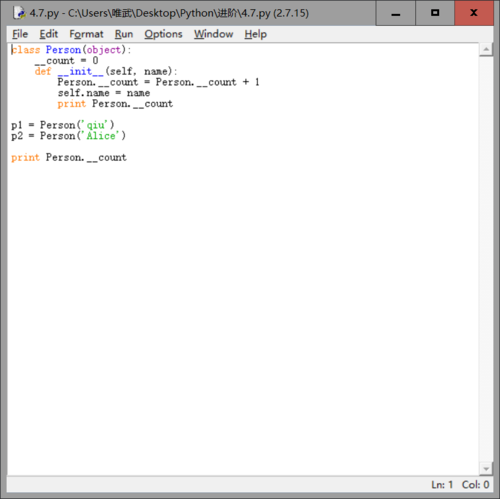Open the Window menu
Image resolution: width=500 pixels, height=499 pixels.
(214, 34)
